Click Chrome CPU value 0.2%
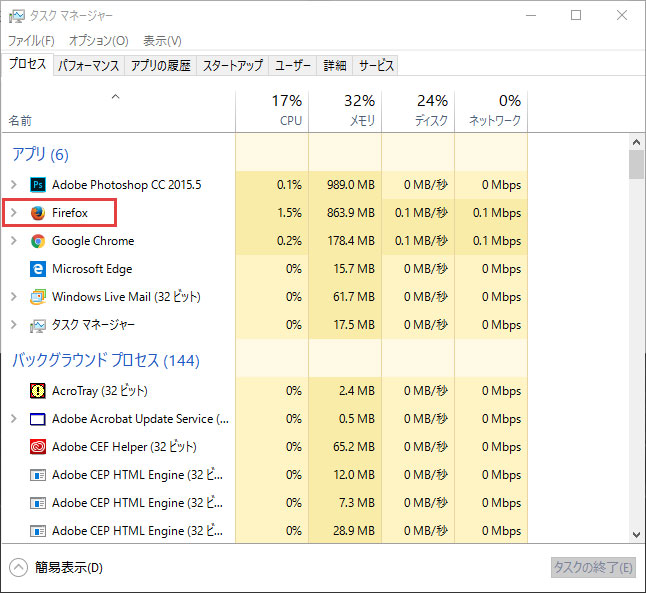This screenshot has height=593, width=646. tap(289, 241)
